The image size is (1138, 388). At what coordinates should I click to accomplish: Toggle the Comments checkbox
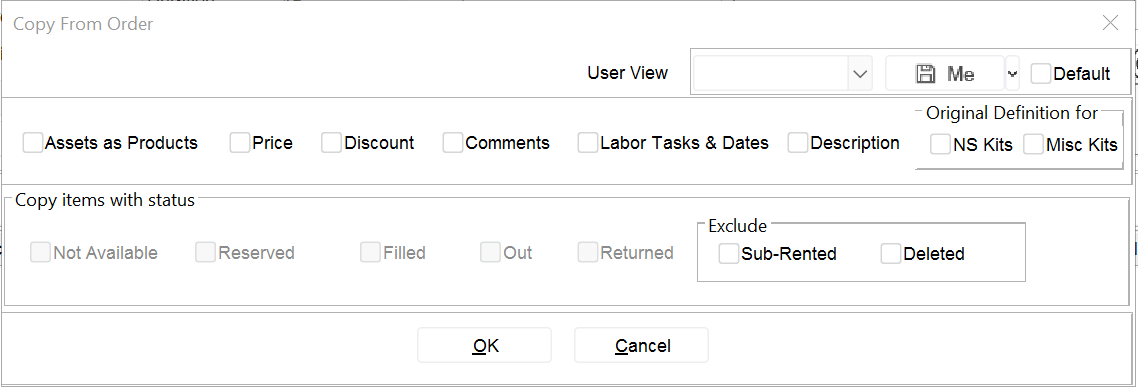point(453,143)
